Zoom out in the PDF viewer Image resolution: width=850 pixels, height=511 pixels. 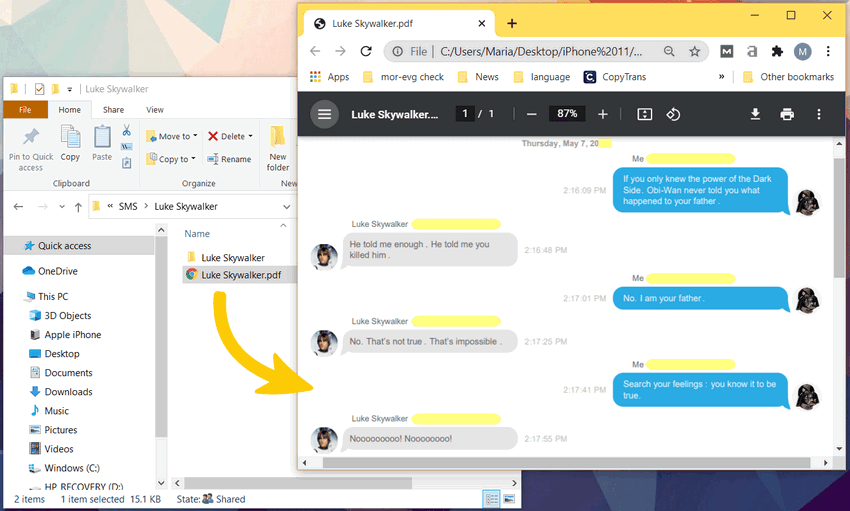[x=531, y=114]
